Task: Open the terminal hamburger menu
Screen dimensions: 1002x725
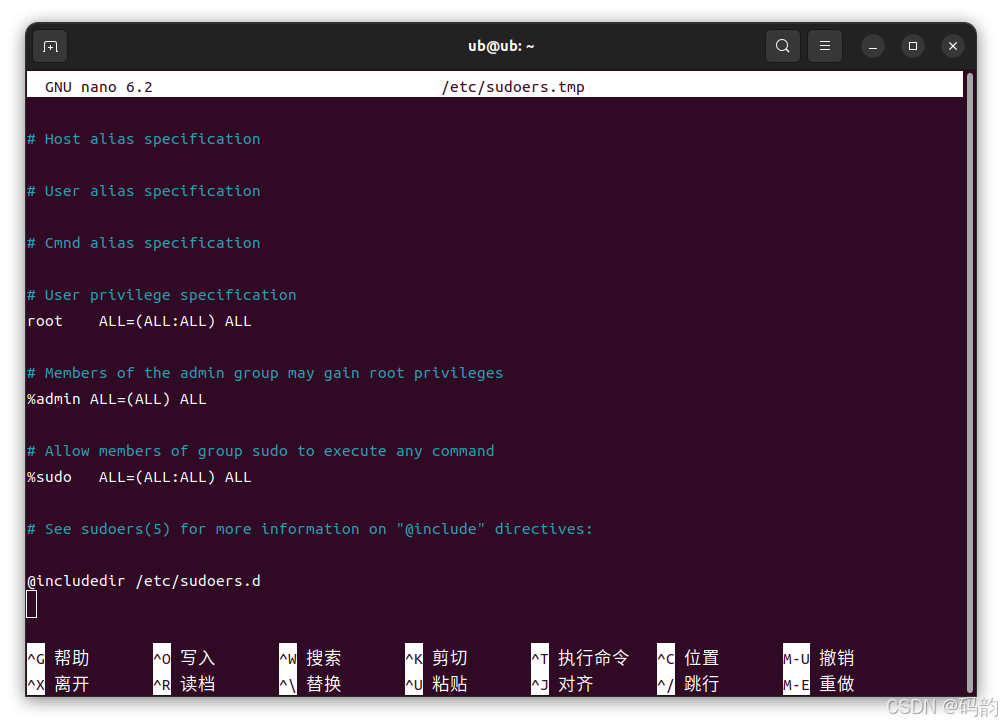Action: click(824, 45)
